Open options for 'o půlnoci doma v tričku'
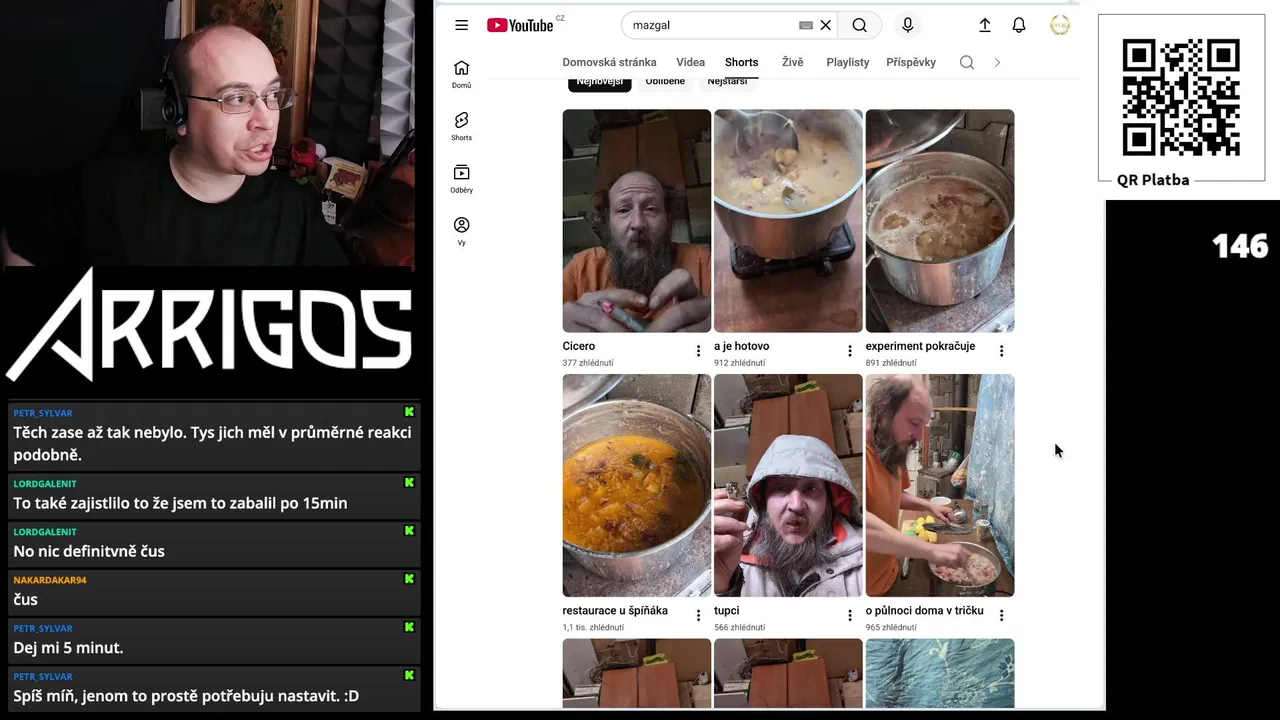This screenshot has width=1280, height=720. (x=1001, y=615)
